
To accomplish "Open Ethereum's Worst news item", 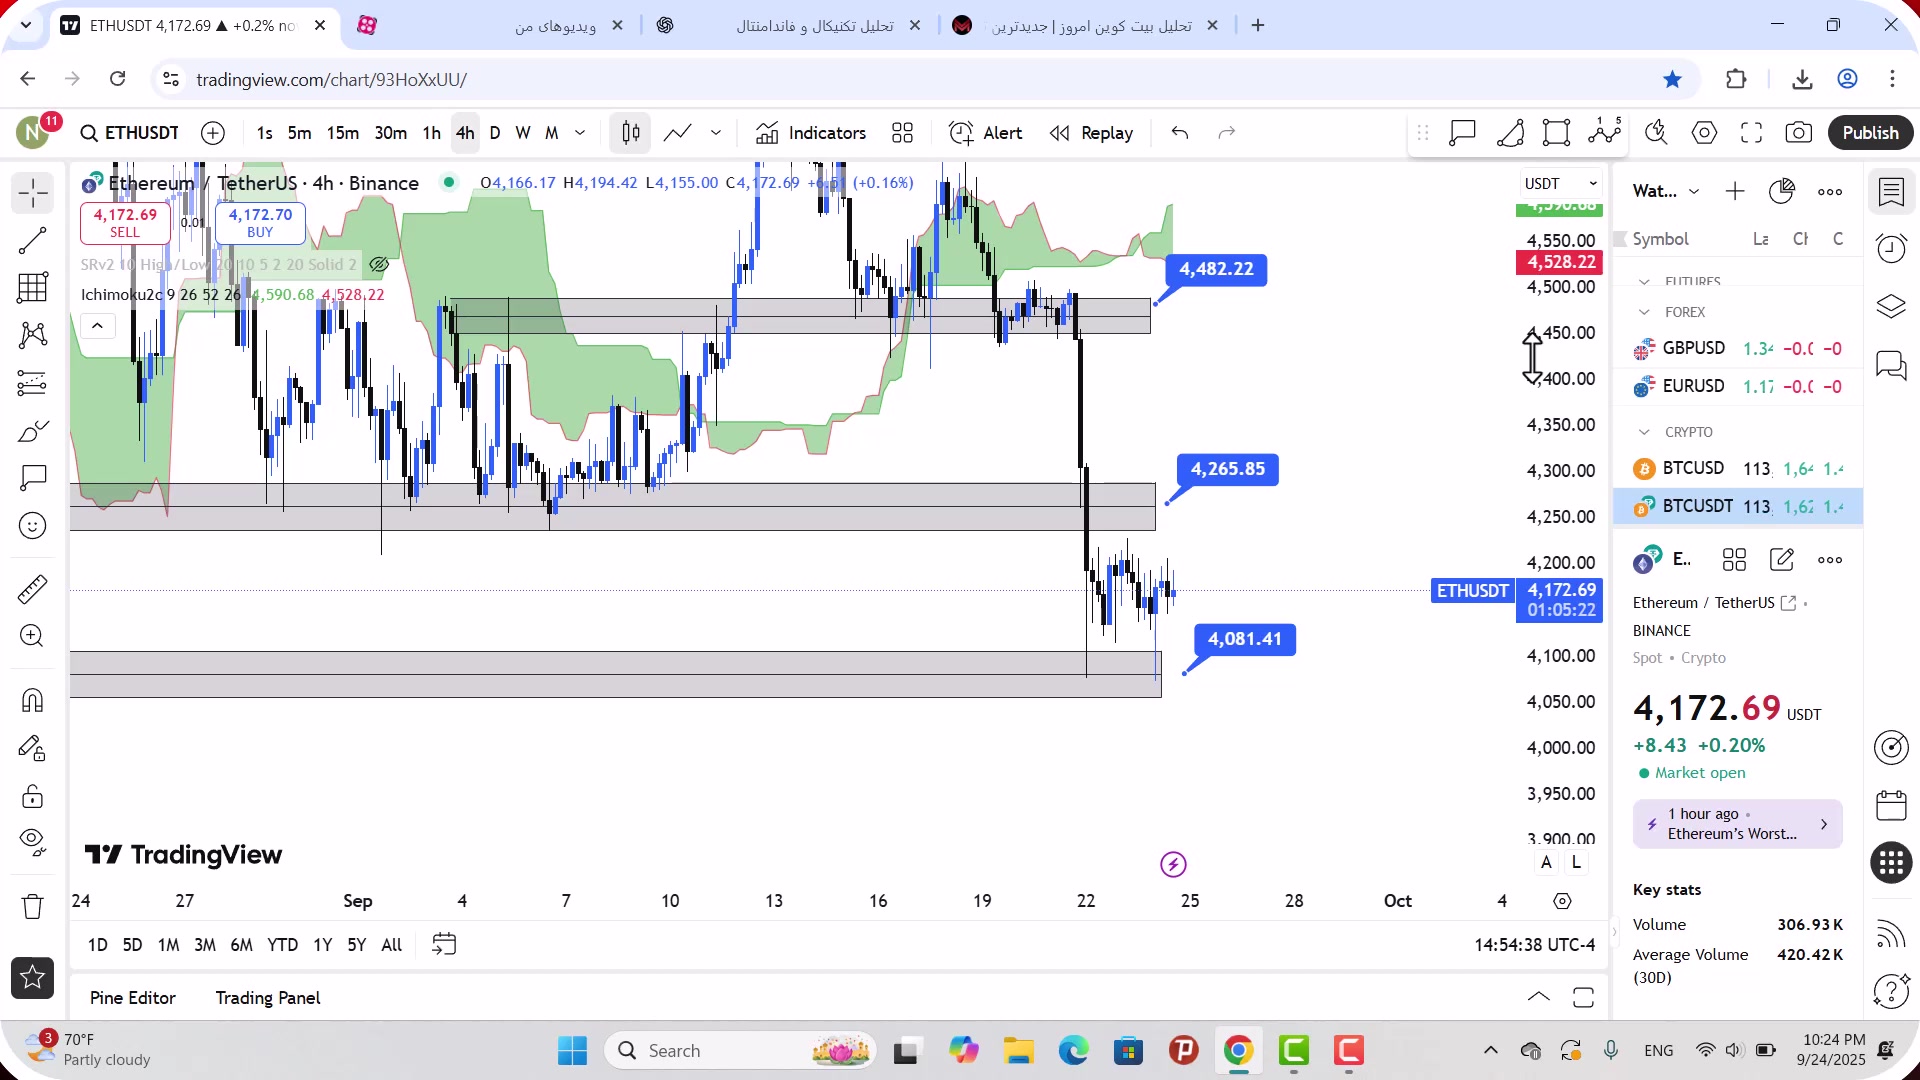I will [1738, 824].
